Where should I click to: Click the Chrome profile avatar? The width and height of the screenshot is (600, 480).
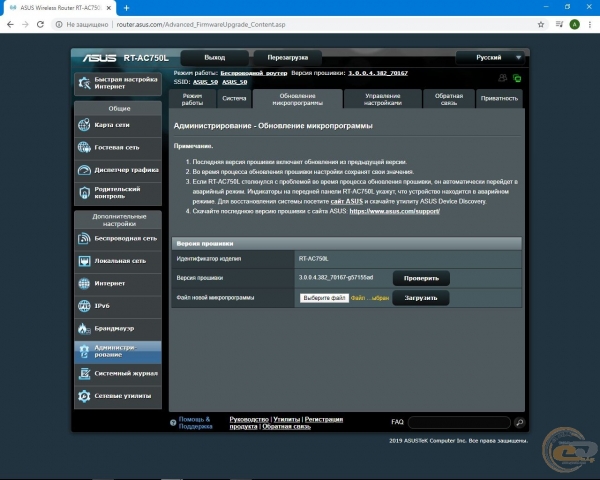574,24
